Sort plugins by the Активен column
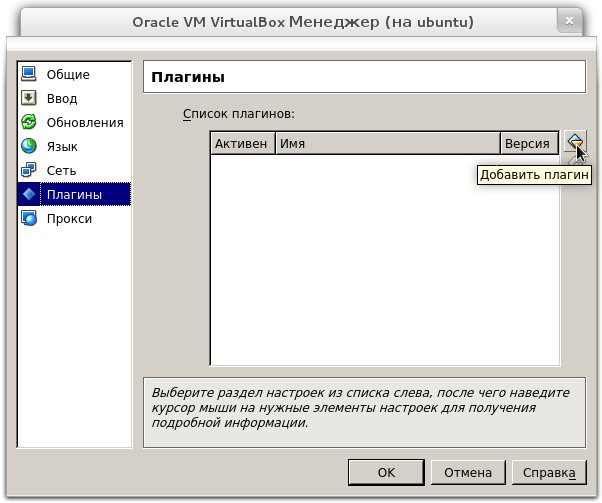 pyautogui.click(x=241, y=144)
